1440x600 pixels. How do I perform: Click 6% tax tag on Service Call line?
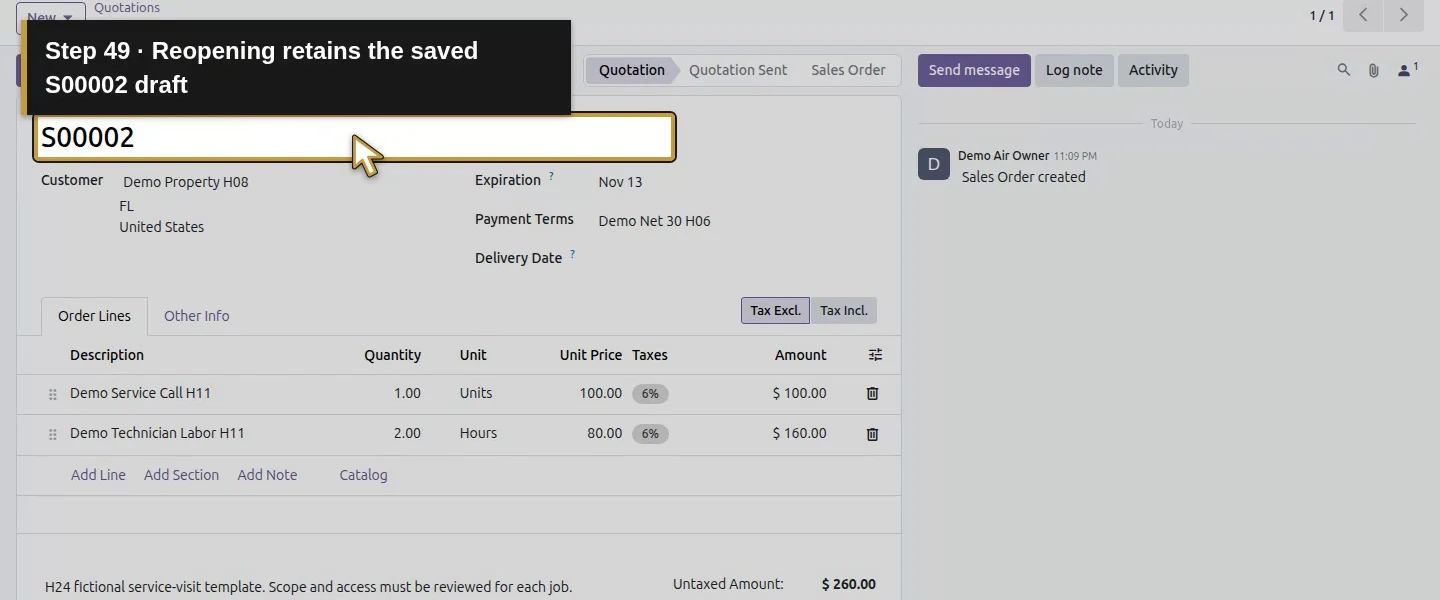[x=650, y=394]
